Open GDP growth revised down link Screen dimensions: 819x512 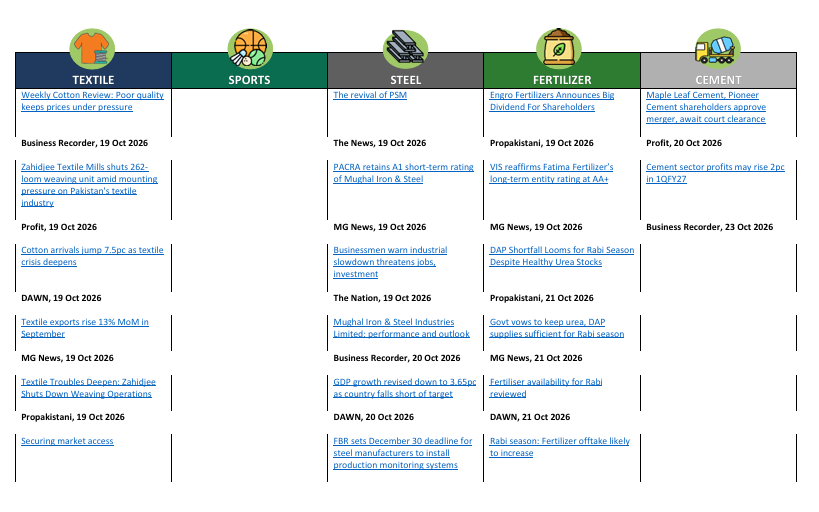pos(405,388)
